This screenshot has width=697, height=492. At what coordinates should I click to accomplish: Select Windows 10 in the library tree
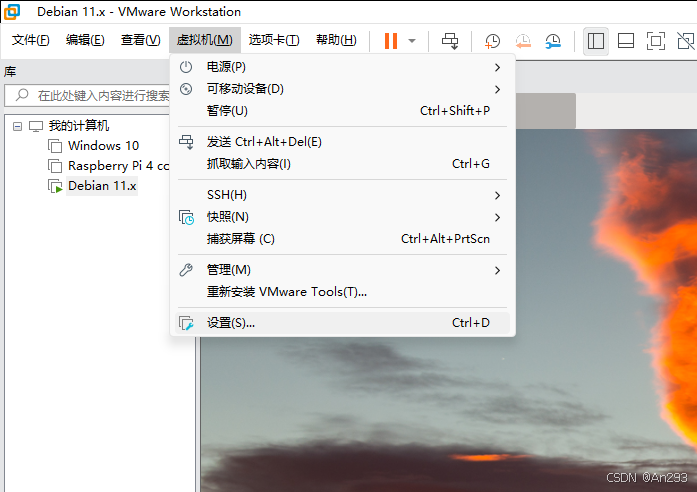click(x=103, y=146)
